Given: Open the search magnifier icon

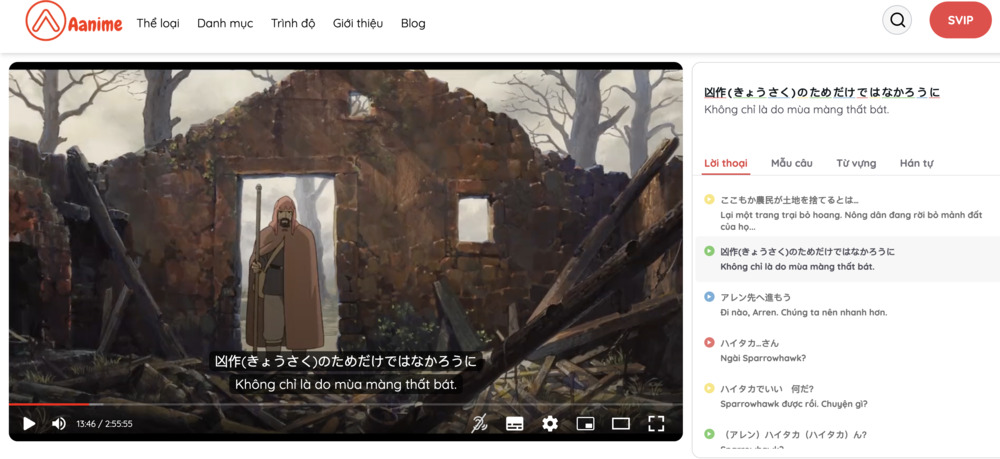Looking at the screenshot, I should pyautogui.click(x=897, y=20).
